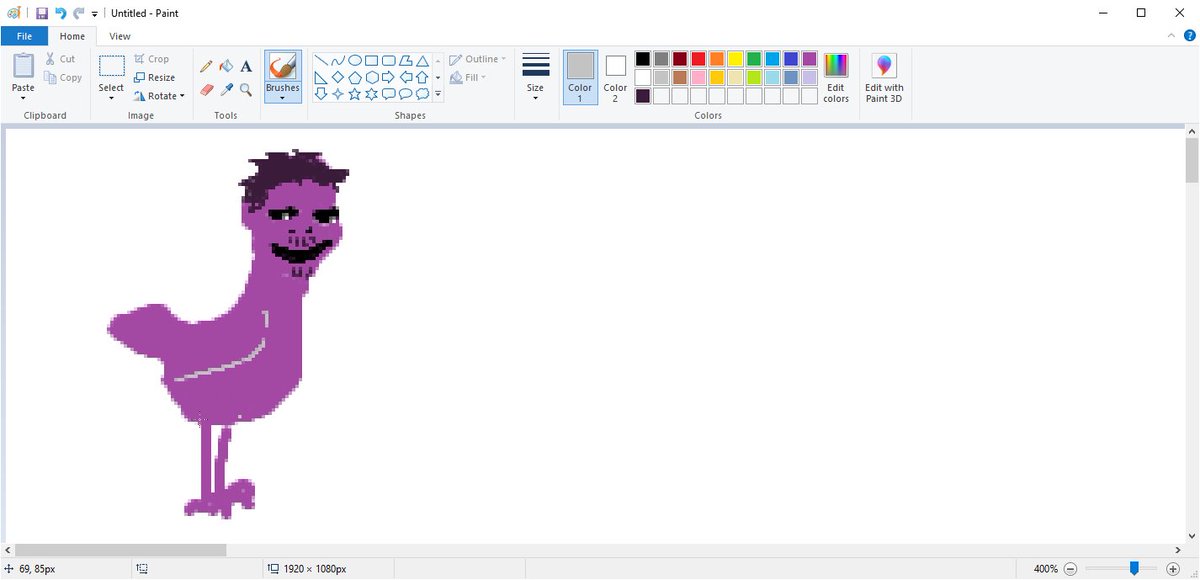Switch to the View tab
Viewport: 1200px width, 580px height.
pyautogui.click(x=120, y=36)
